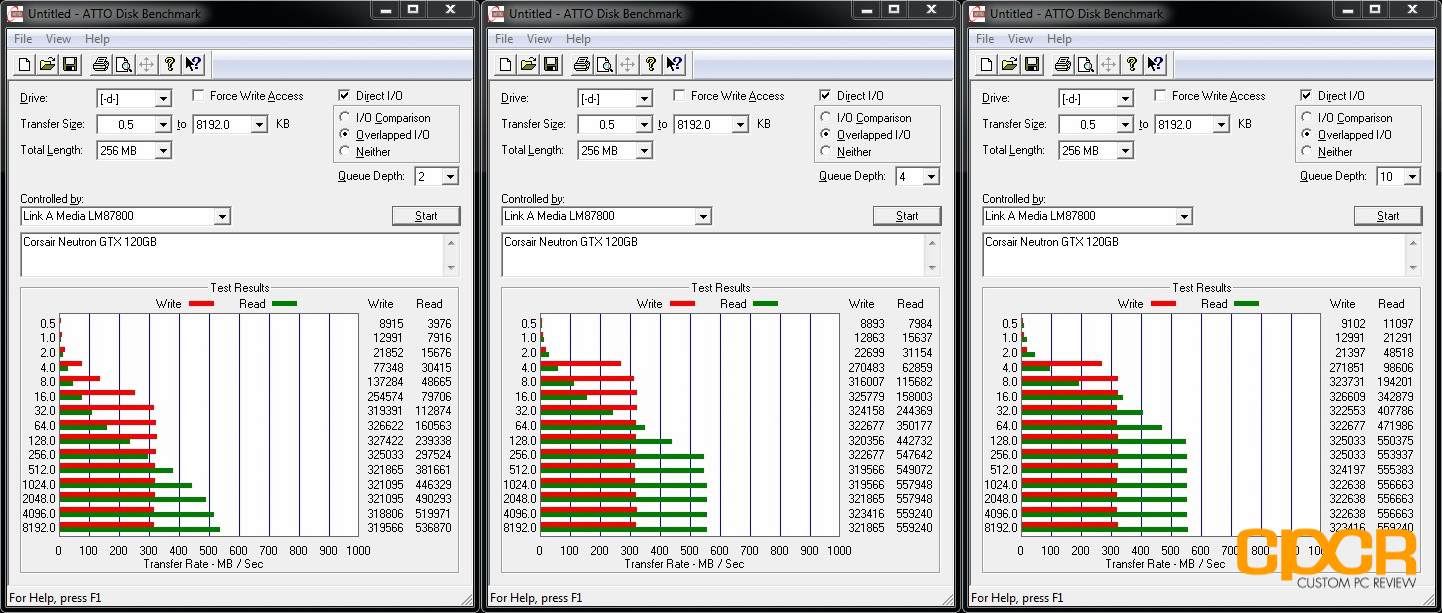
Task: Open the Drive dropdown in the left window
Action: 163,99
